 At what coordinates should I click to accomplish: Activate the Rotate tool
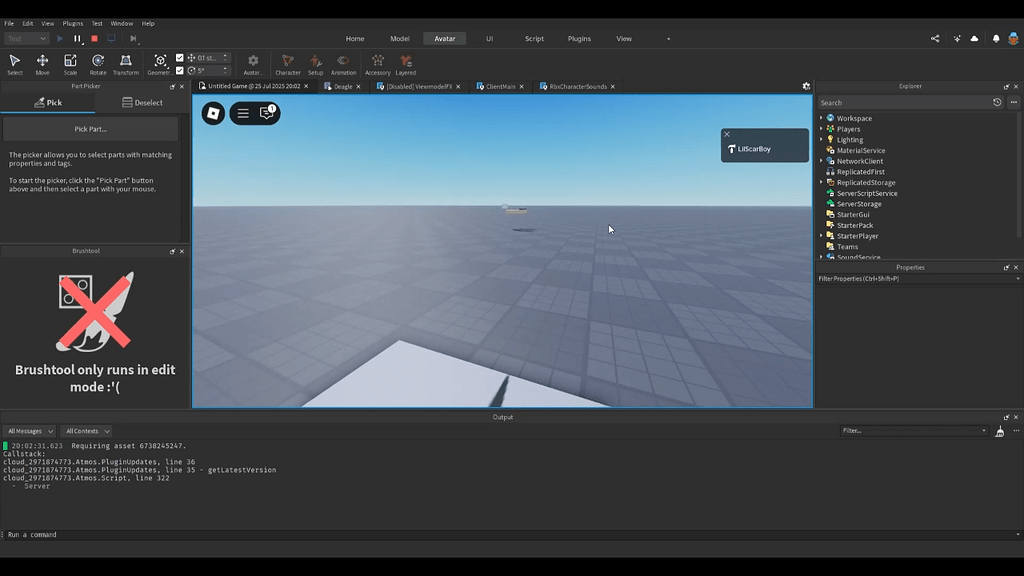[x=98, y=64]
